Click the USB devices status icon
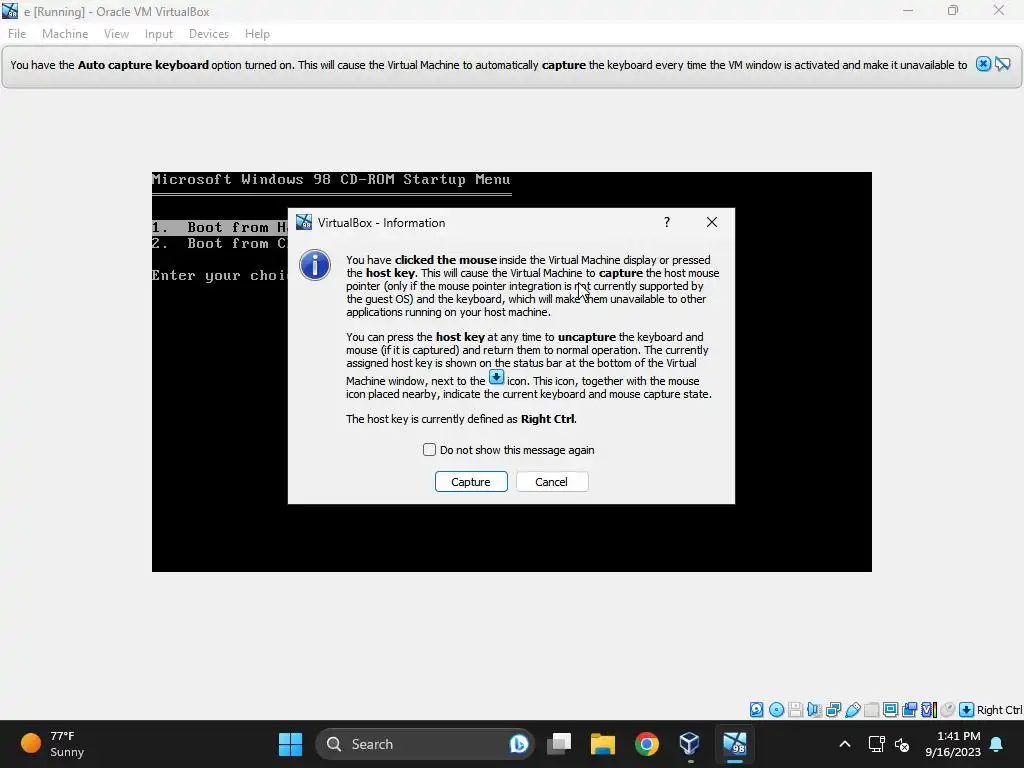Screen dimensions: 1024x768 pos(852,709)
